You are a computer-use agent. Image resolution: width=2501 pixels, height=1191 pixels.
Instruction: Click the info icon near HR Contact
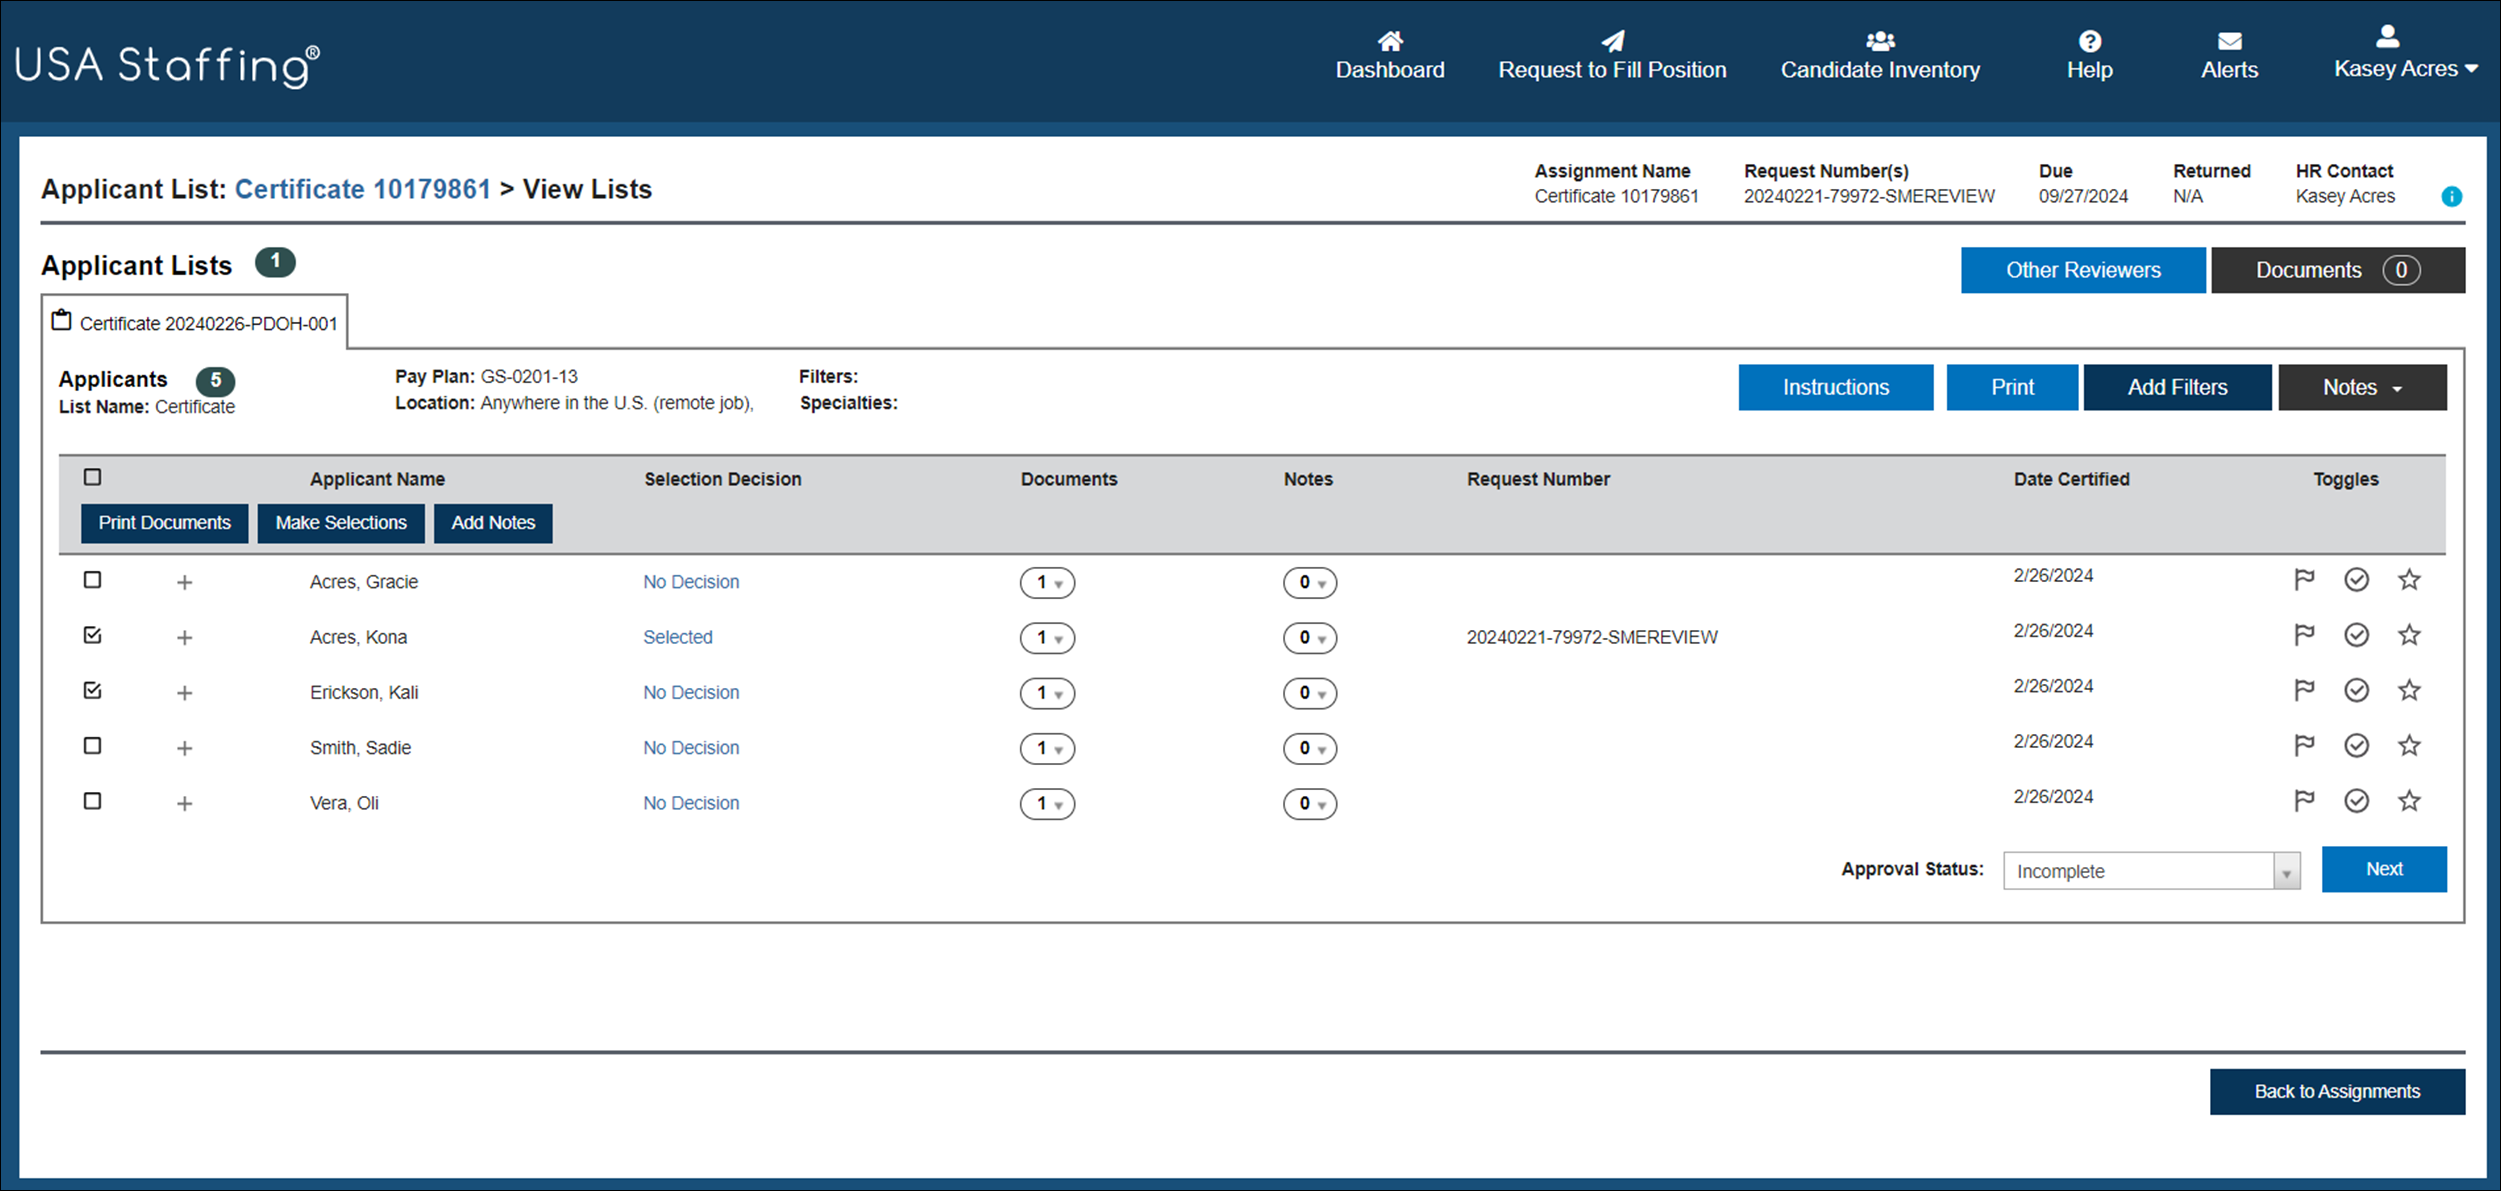[2452, 196]
